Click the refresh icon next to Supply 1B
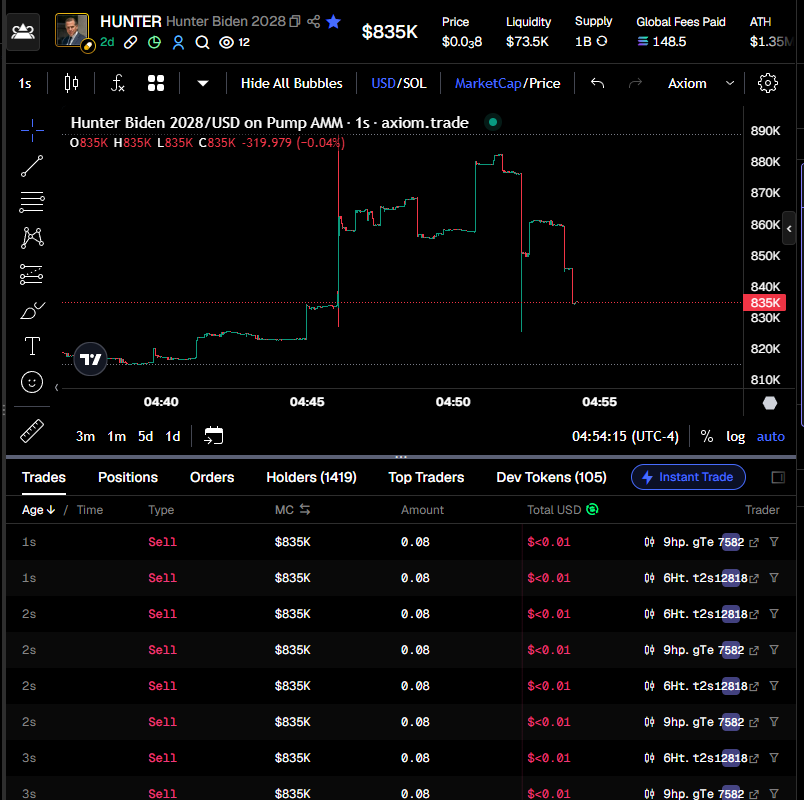Image resolution: width=804 pixels, height=800 pixels. coord(602,42)
